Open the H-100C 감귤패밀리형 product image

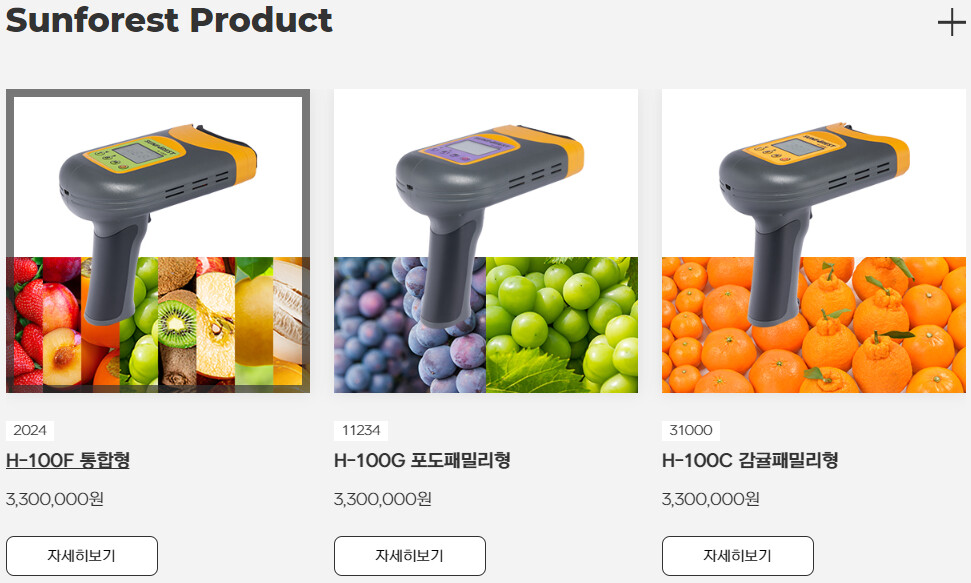814,241
